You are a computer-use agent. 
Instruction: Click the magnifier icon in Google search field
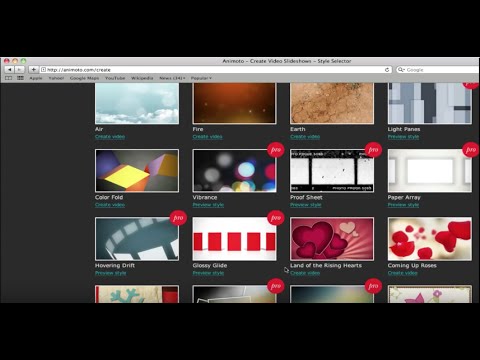click(401, 70)
